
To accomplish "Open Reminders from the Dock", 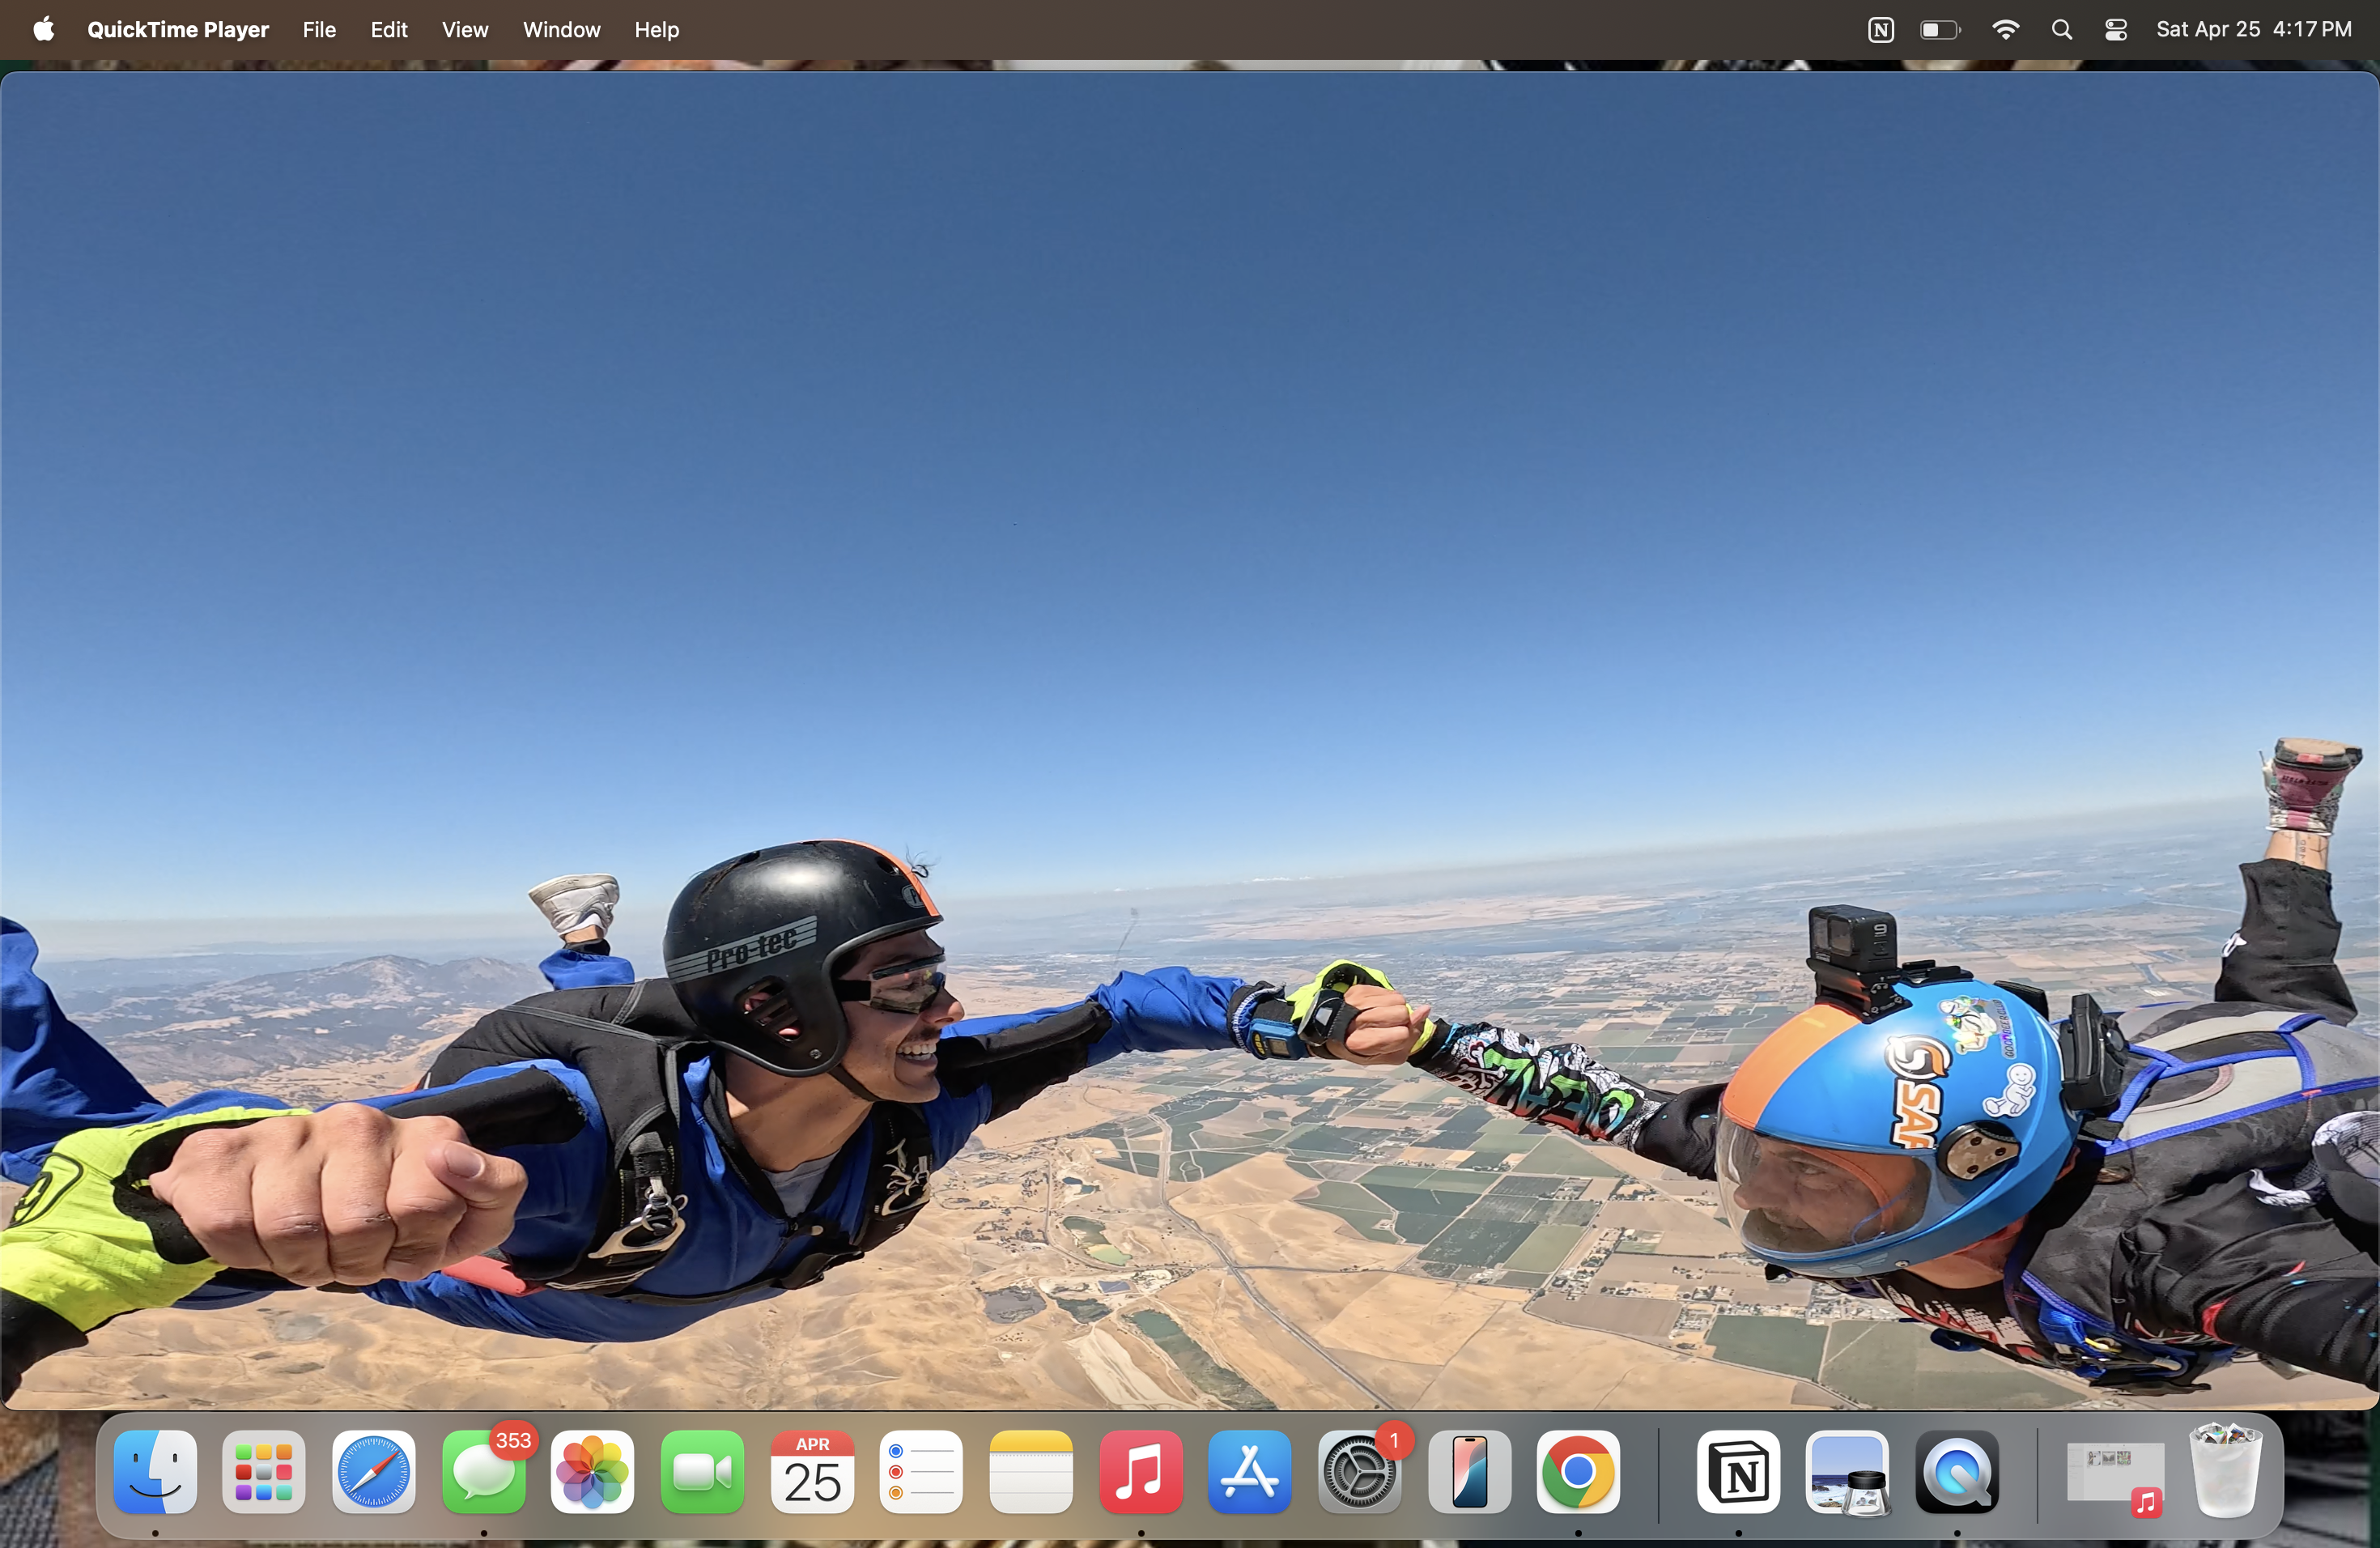I will pos(922,1471).
